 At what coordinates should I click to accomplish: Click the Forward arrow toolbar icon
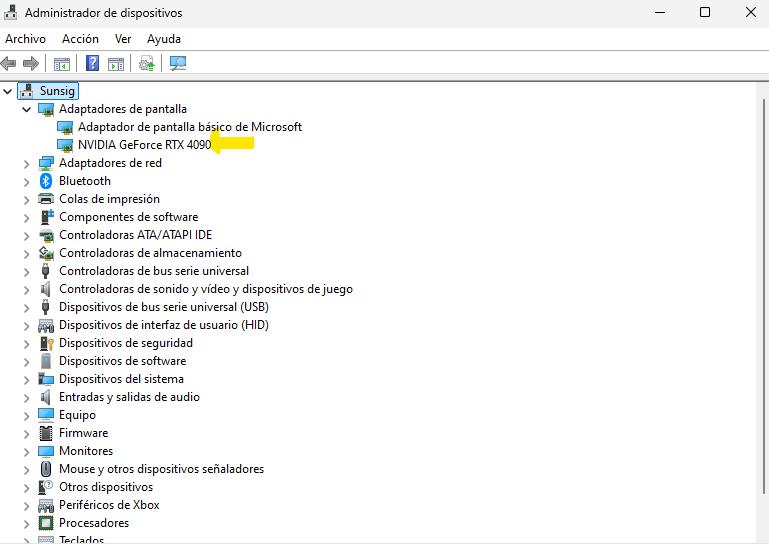pyautogui.click(x=31, y=63)
